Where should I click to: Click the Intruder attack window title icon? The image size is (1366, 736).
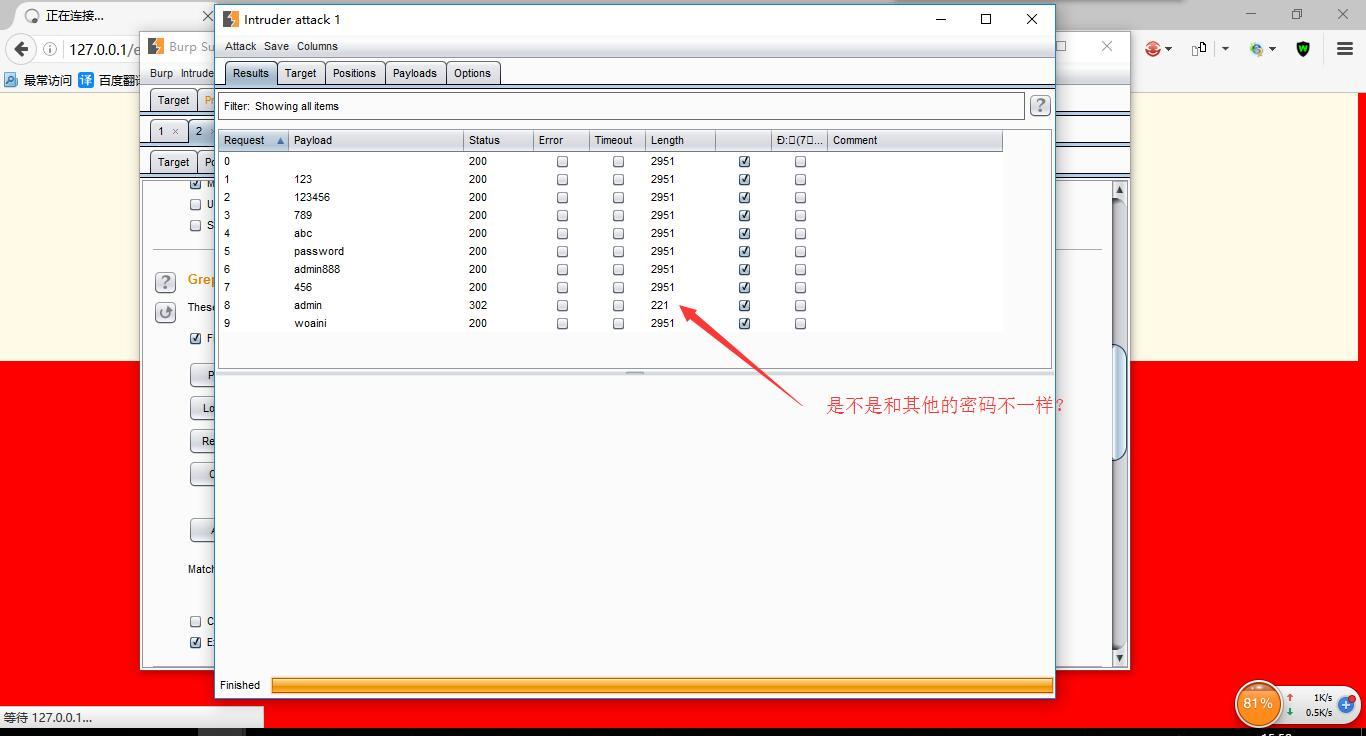231,19
